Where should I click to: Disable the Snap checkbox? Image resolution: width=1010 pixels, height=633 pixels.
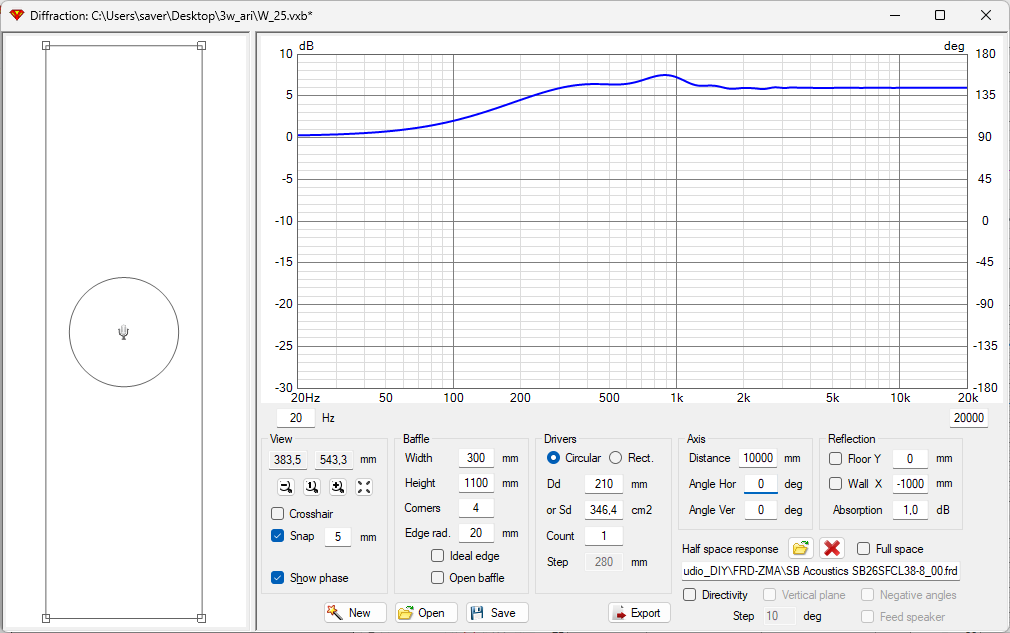coord(278,536)
